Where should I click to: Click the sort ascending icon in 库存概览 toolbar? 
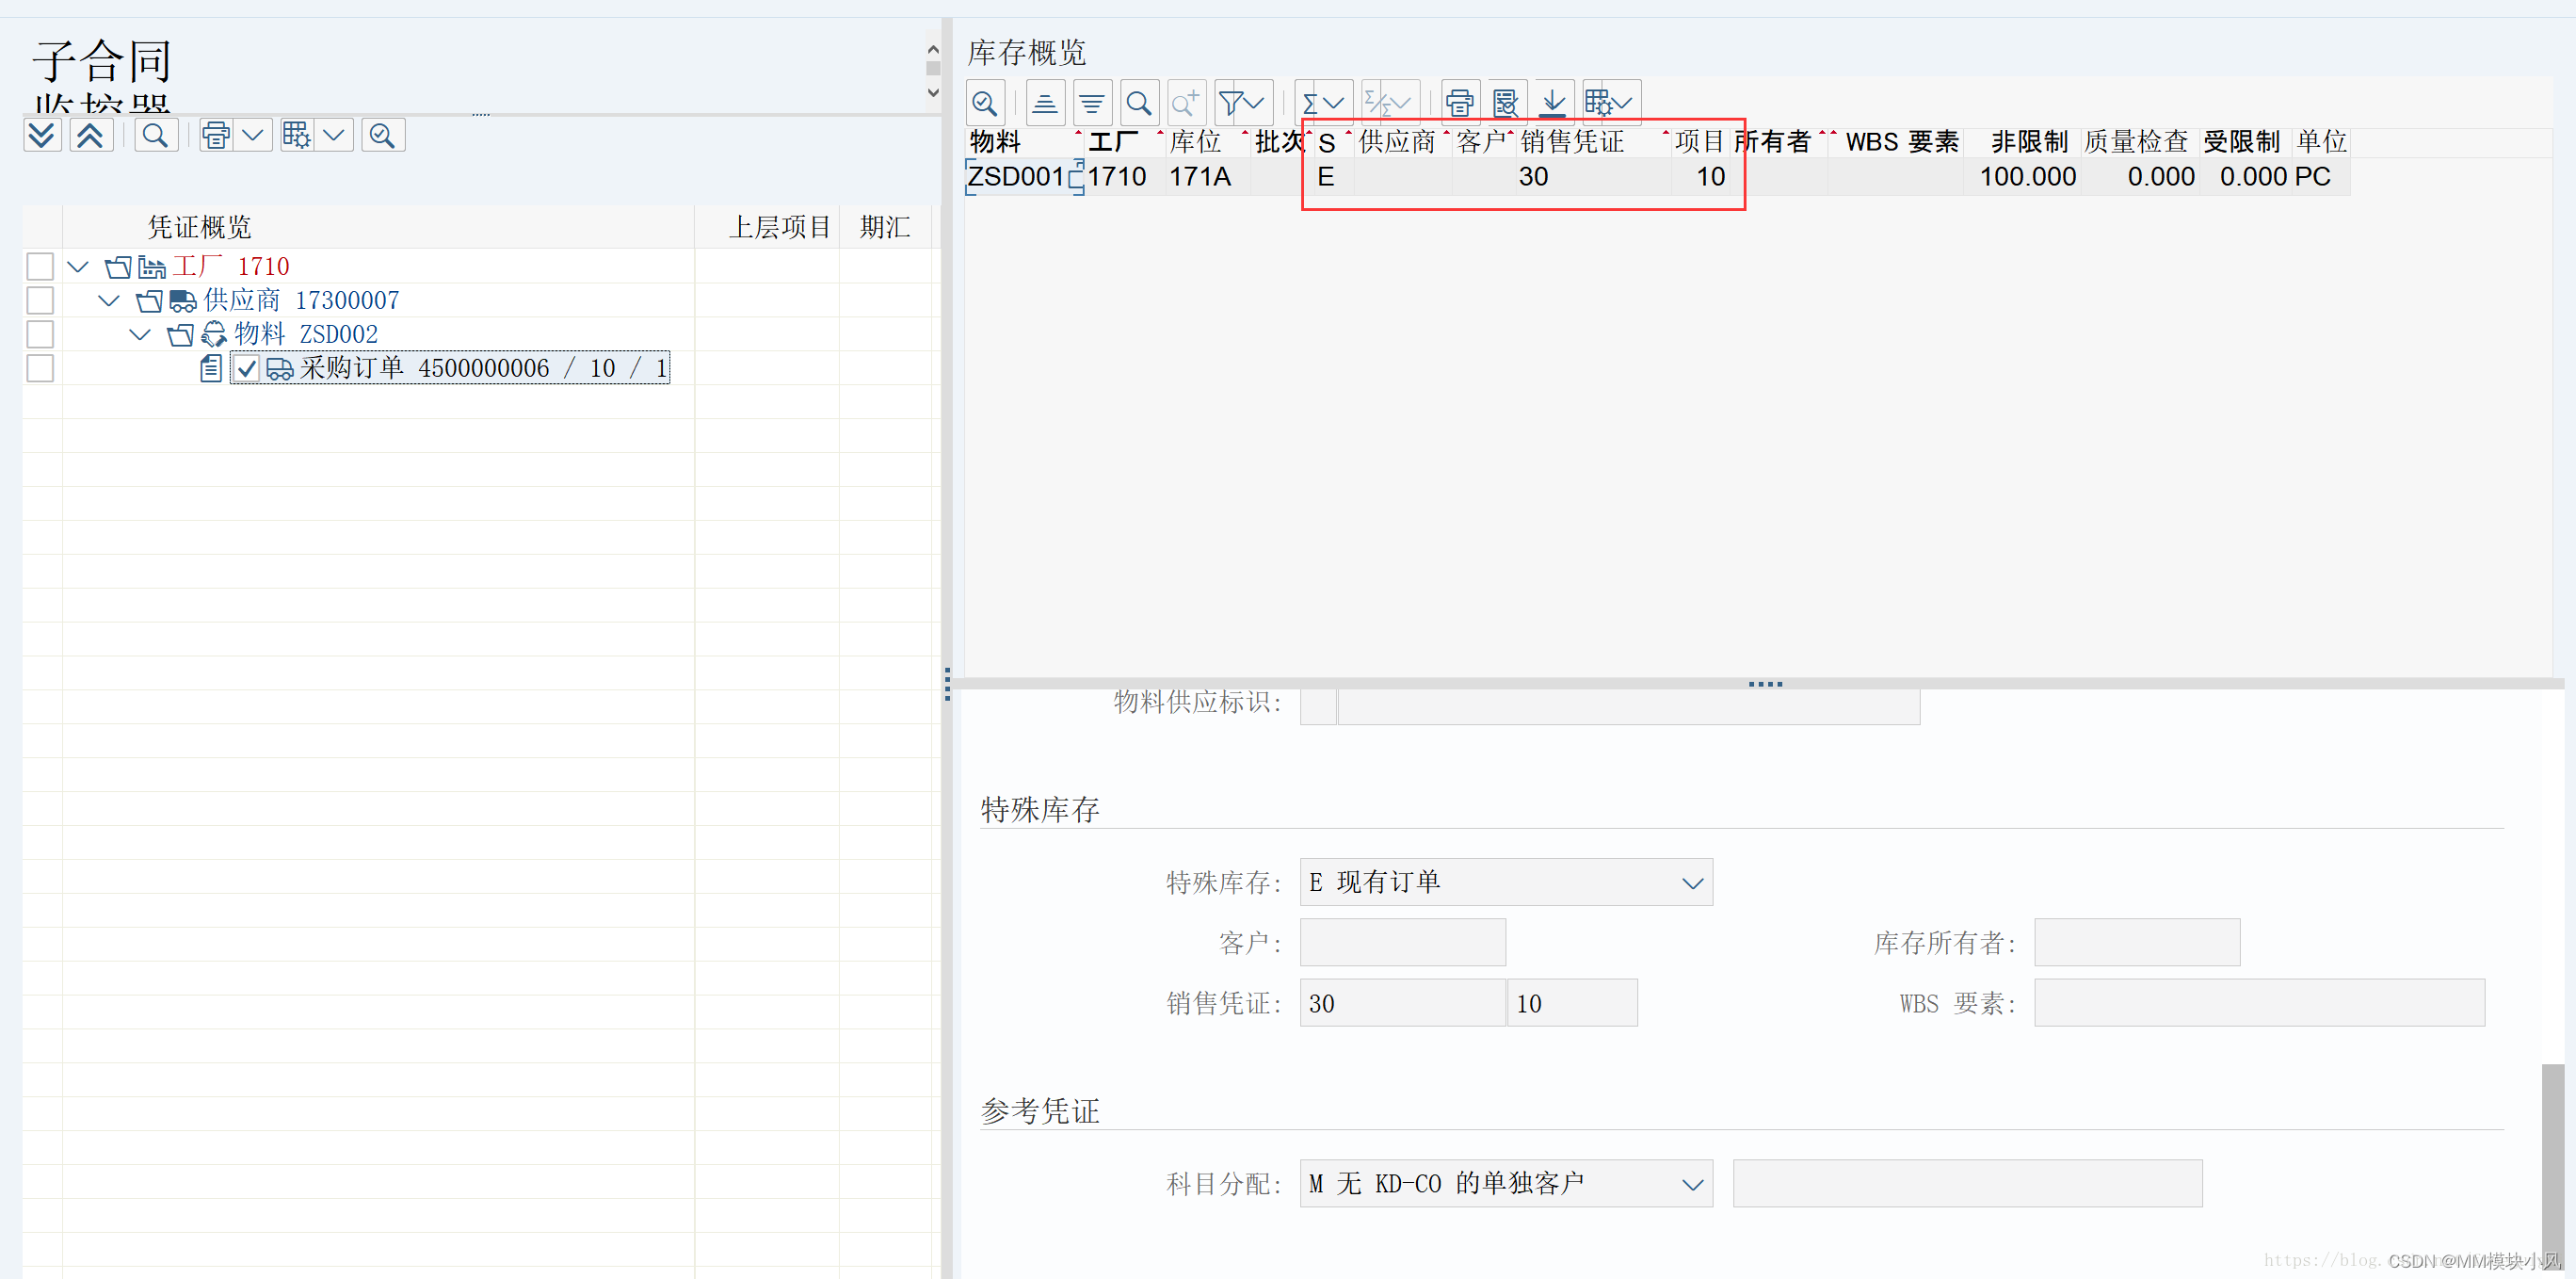point(1045,103)
